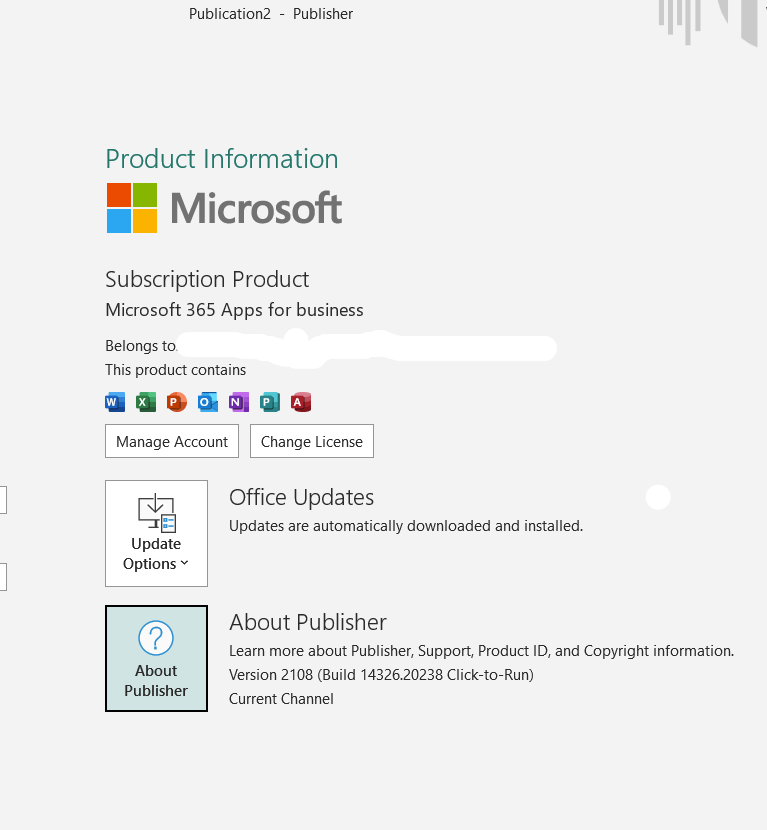
Task: Click the Version 2108 build text
Action: click(381, 675)
